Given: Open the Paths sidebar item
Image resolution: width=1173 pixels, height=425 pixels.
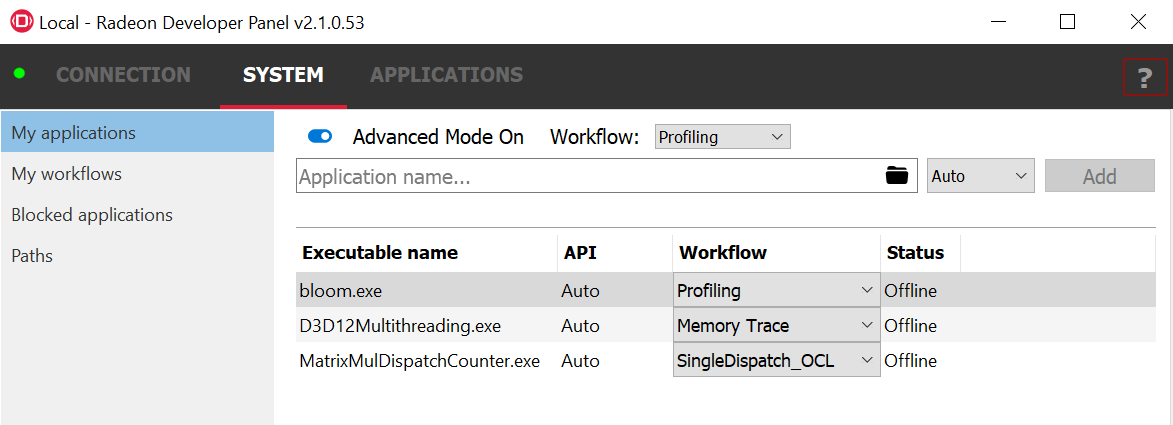Looking at the screenshot, I should (32, 256).
